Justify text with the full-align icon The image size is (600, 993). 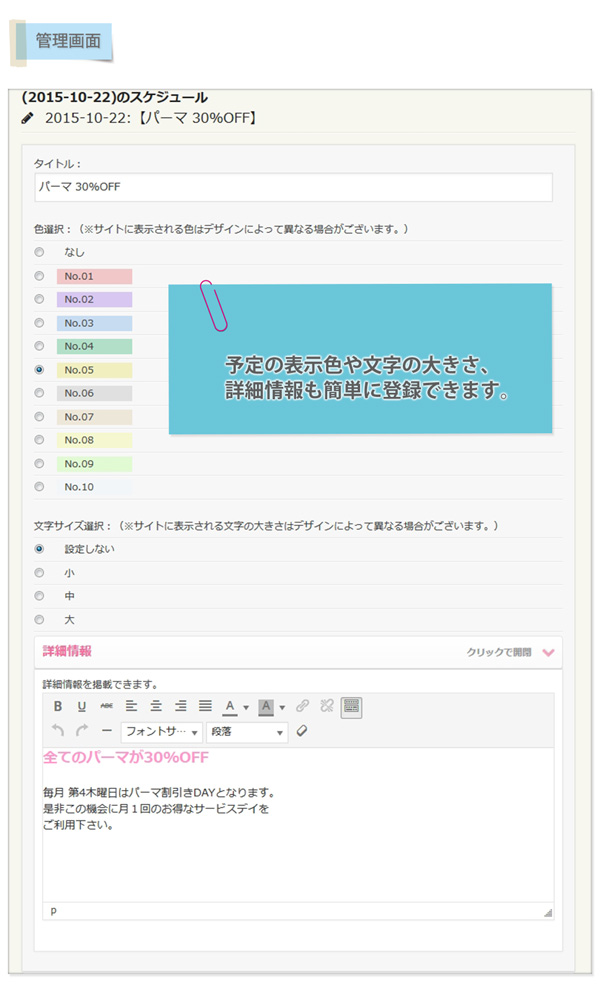pyautogui.click(x=205, y=706)
